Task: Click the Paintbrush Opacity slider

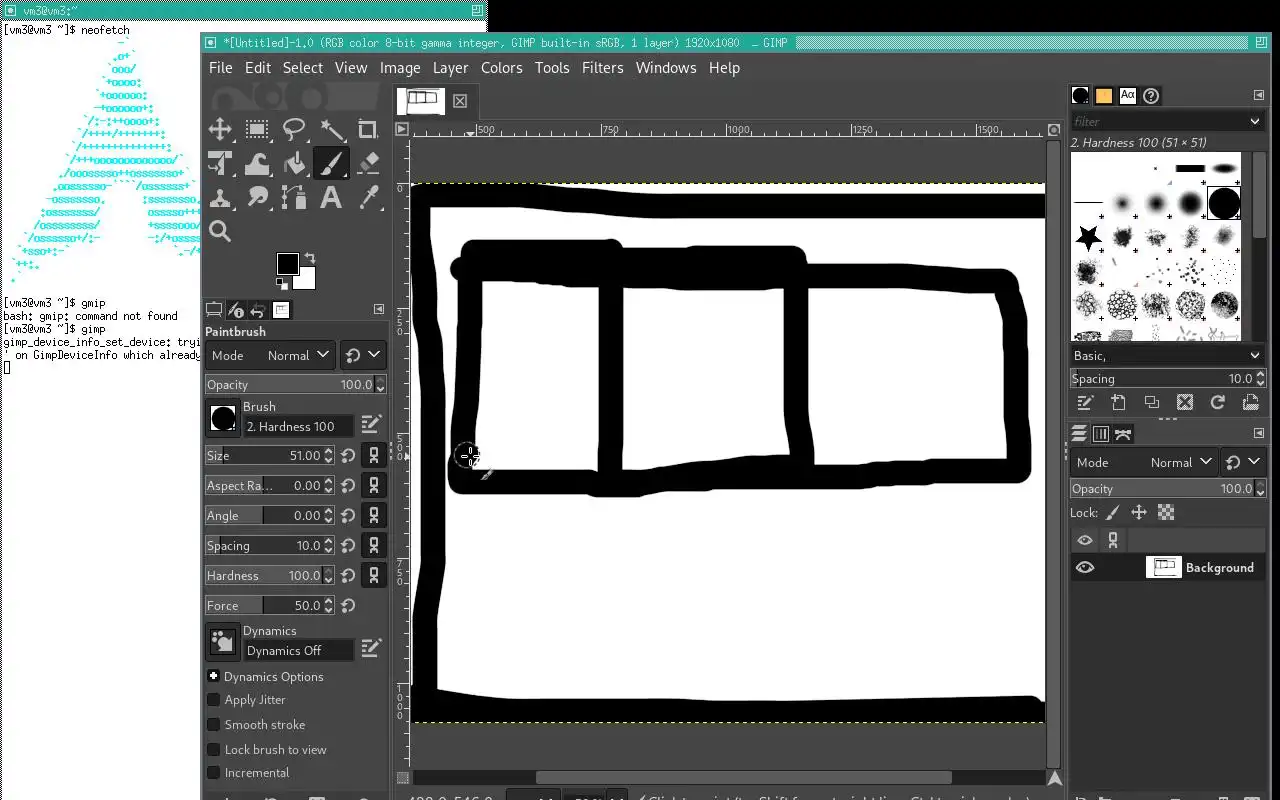Action: pyautogui.click(x=296, y=385)
